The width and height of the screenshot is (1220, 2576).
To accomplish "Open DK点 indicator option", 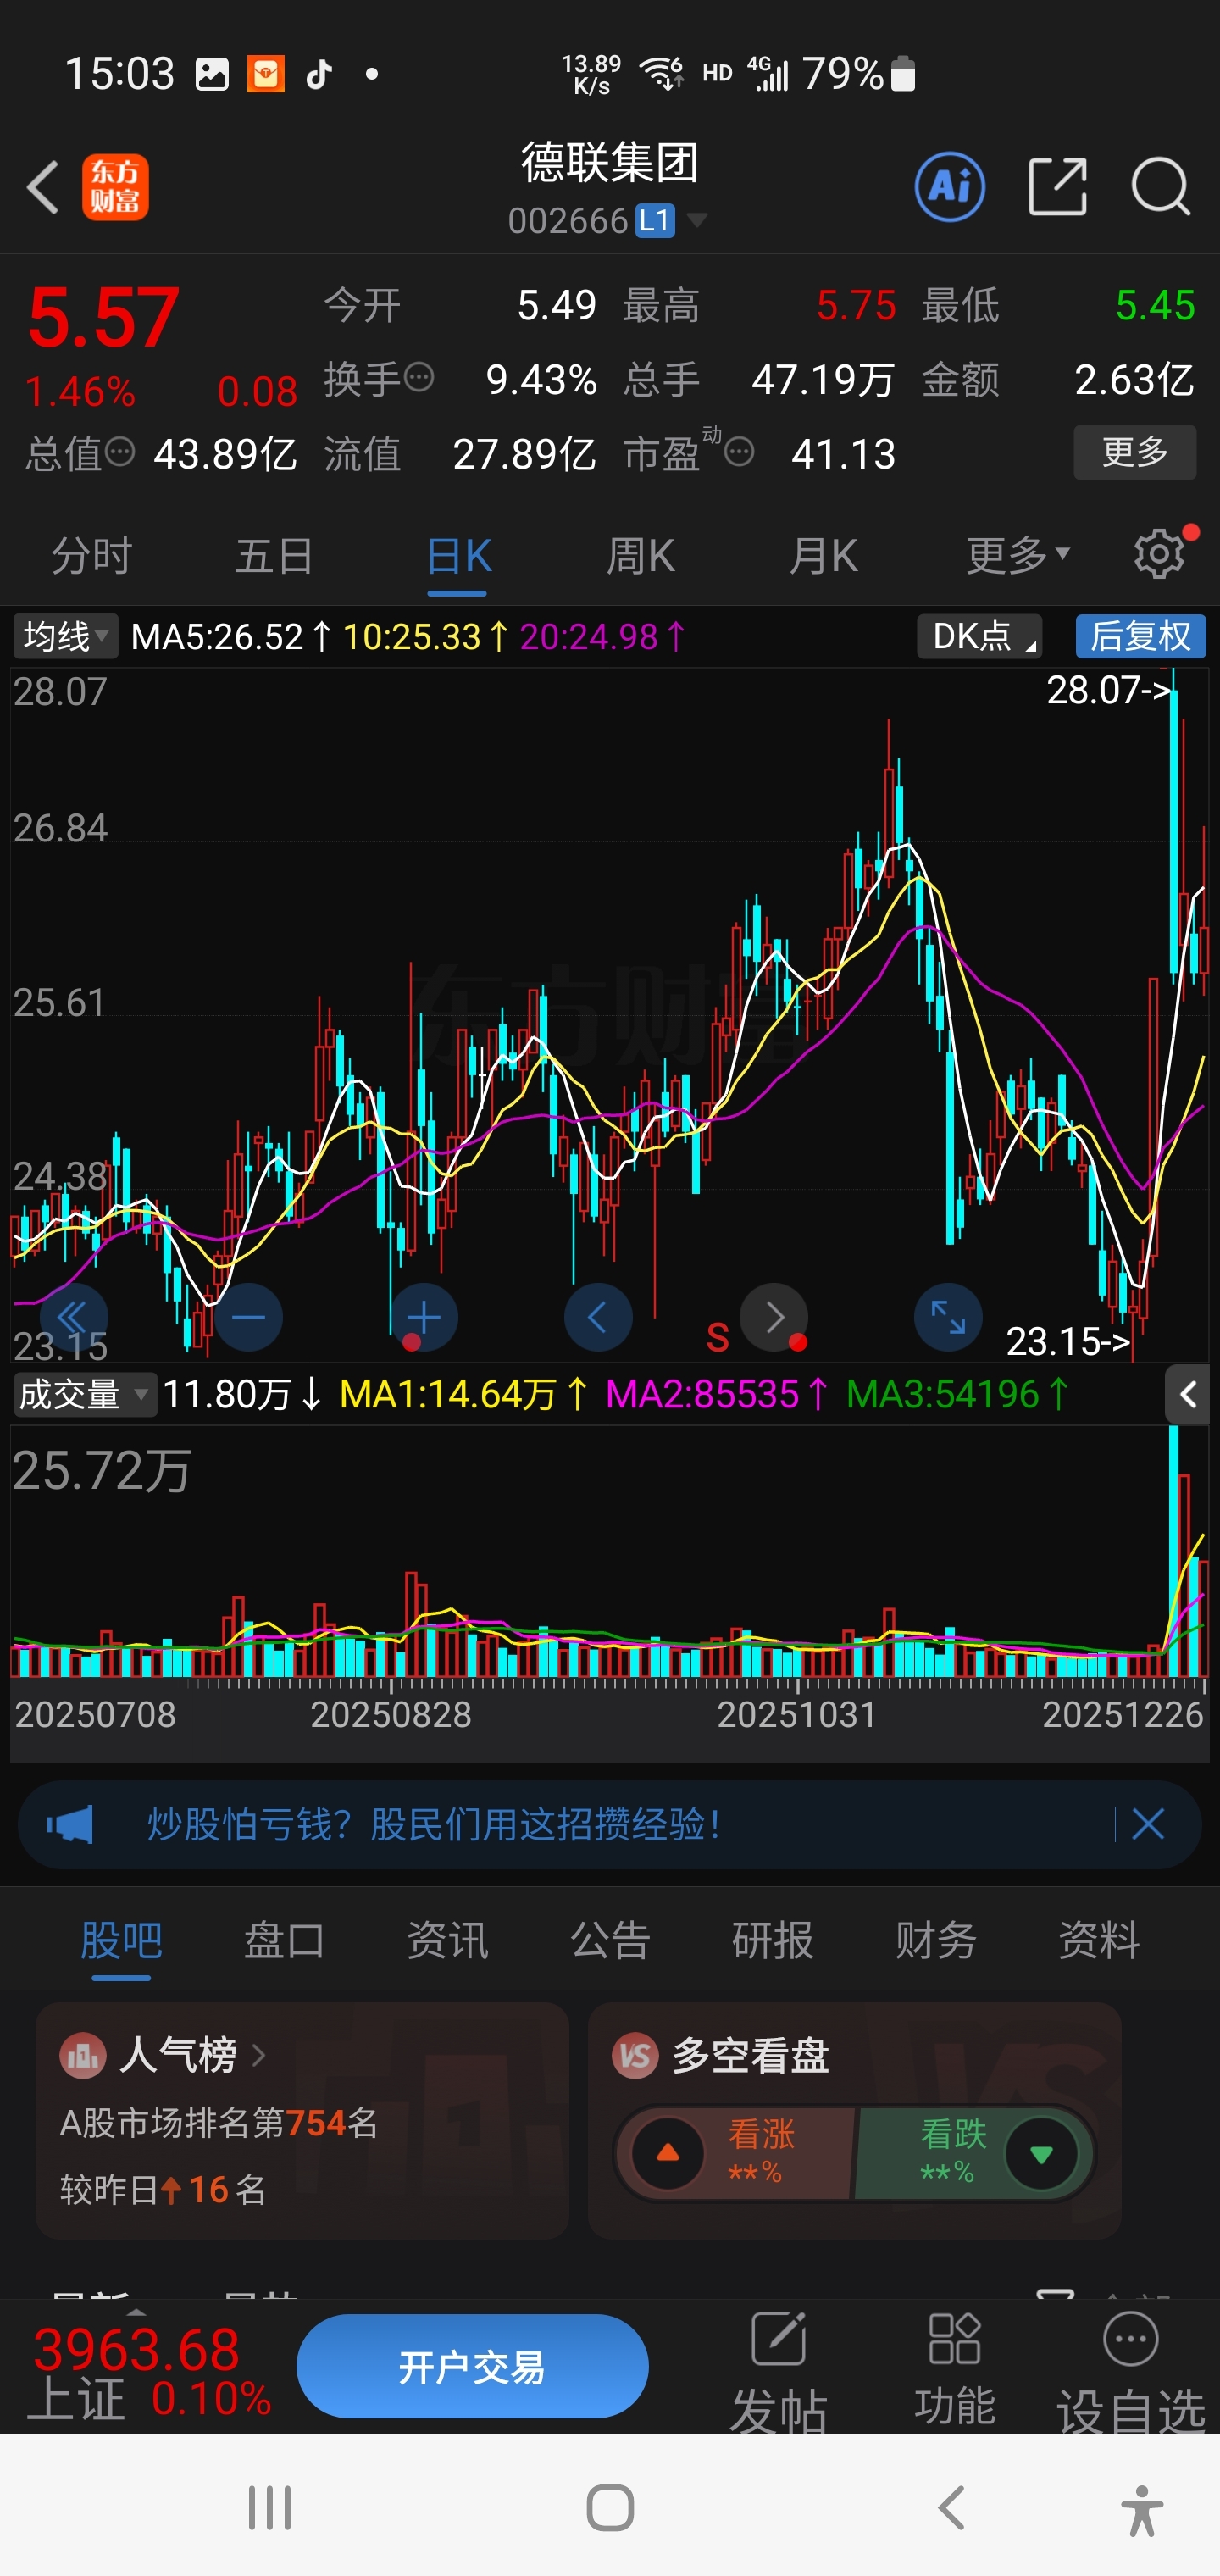I will 979,636.
